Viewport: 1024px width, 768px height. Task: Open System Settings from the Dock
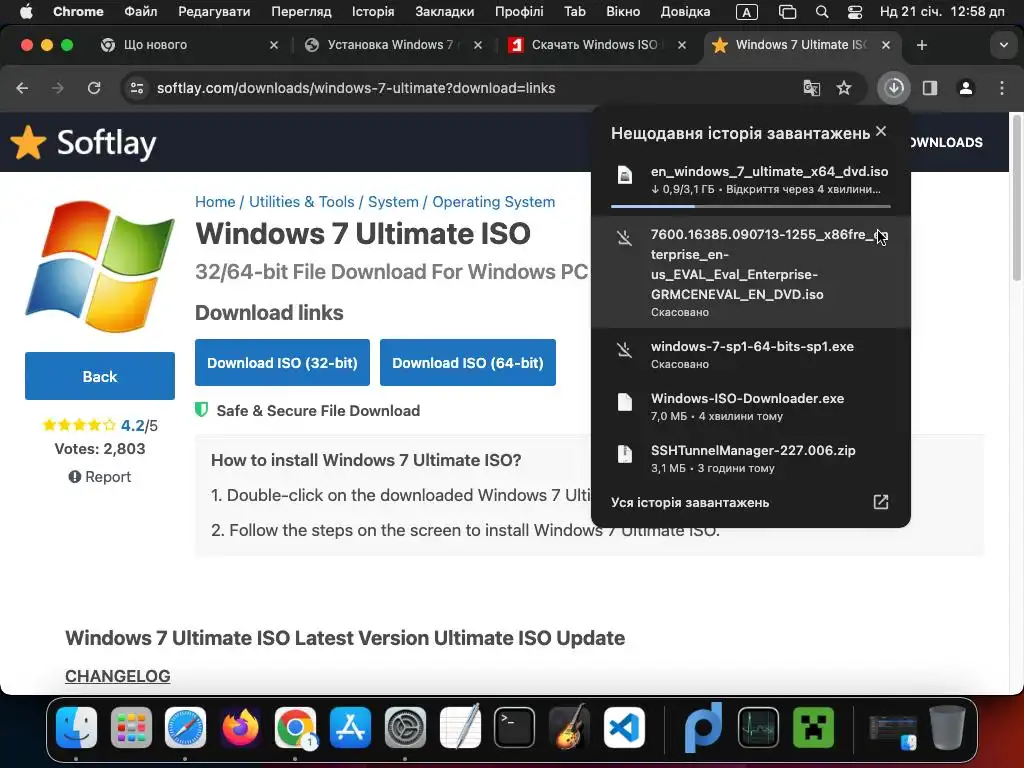(x=405, y=727)
